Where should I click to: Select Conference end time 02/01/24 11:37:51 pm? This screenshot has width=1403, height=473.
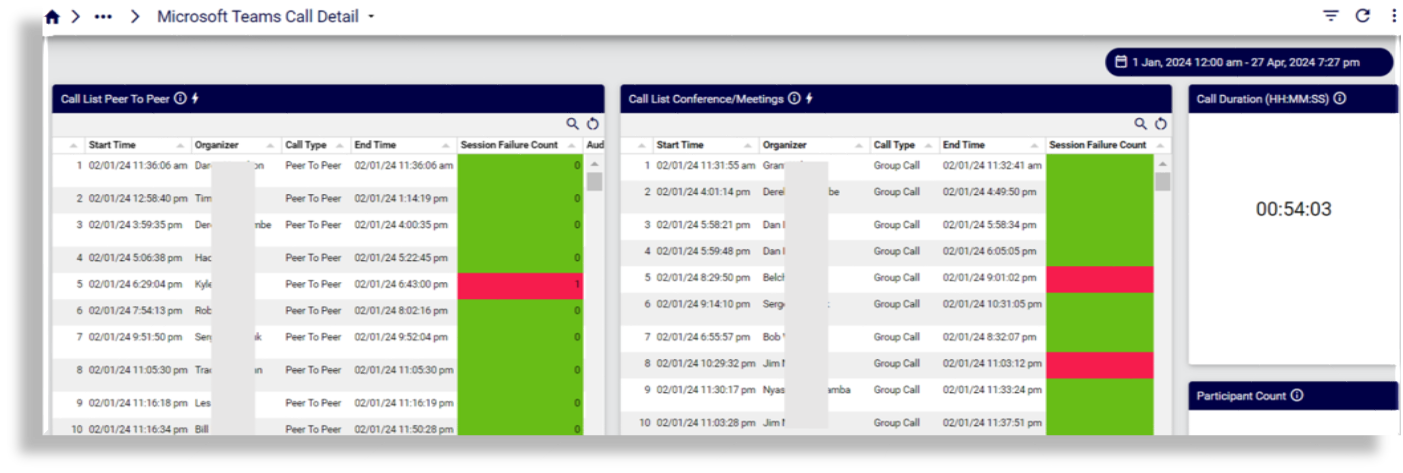[992, 423]
